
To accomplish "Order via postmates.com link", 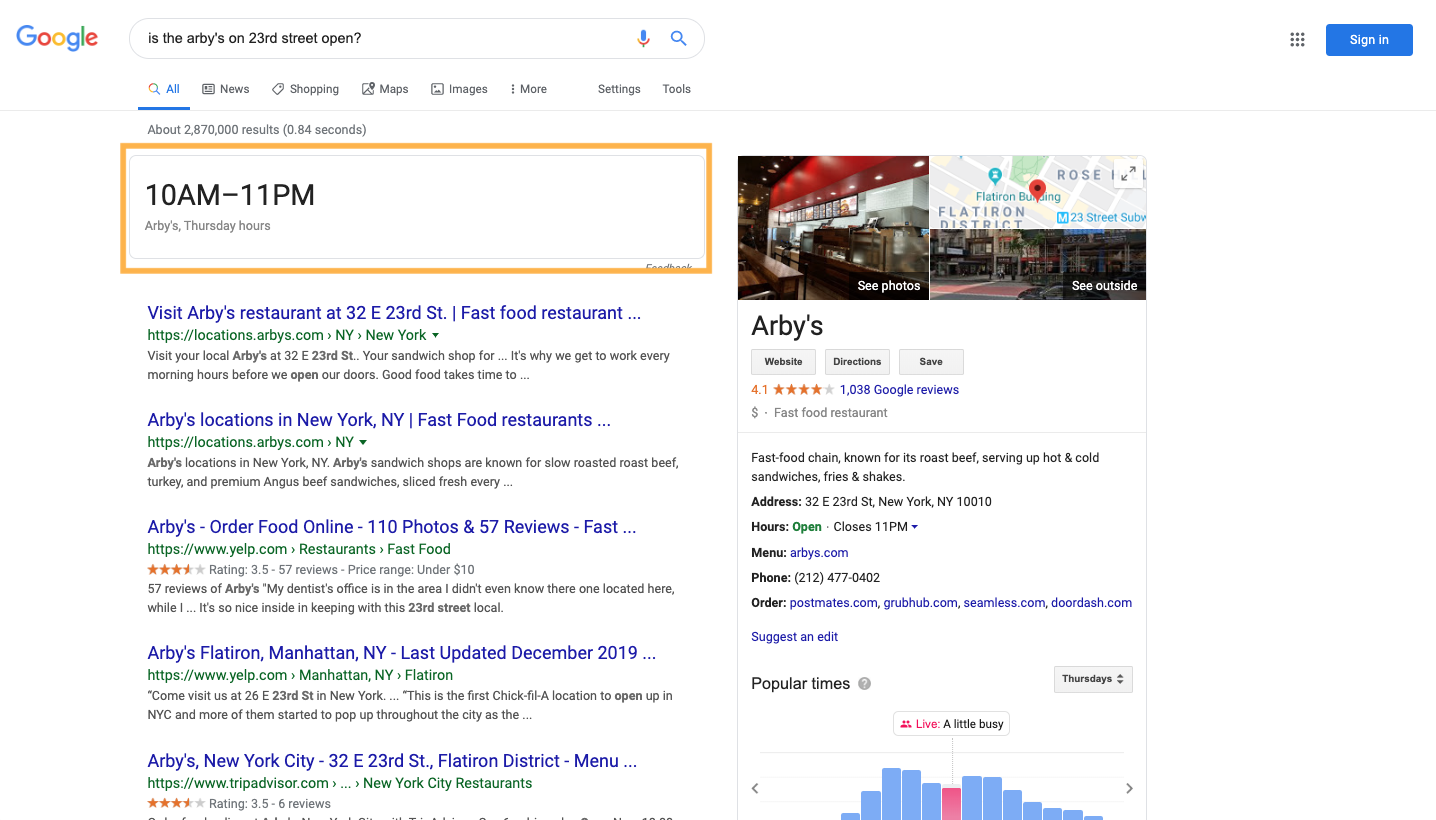I will [x=832, y=603].
